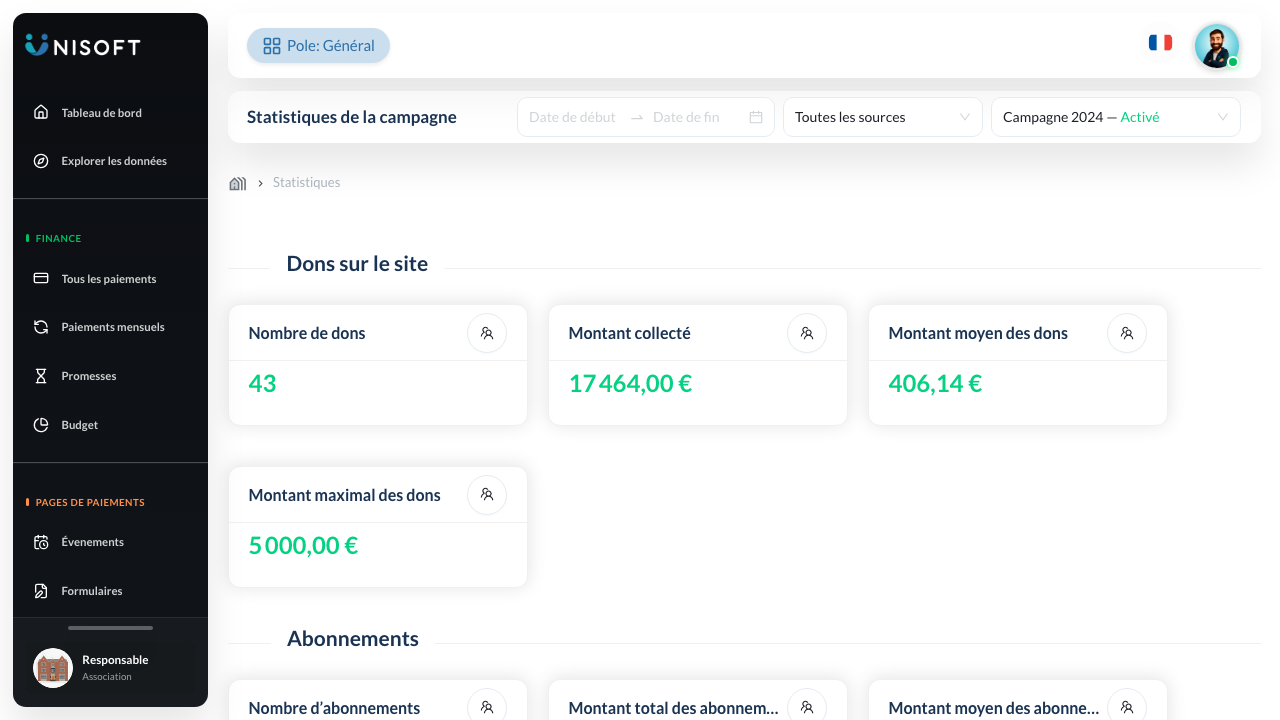Viewport: 1280px width, 720px height.
Task: Open Tableau de bord home icon
Action: point(41,112)
